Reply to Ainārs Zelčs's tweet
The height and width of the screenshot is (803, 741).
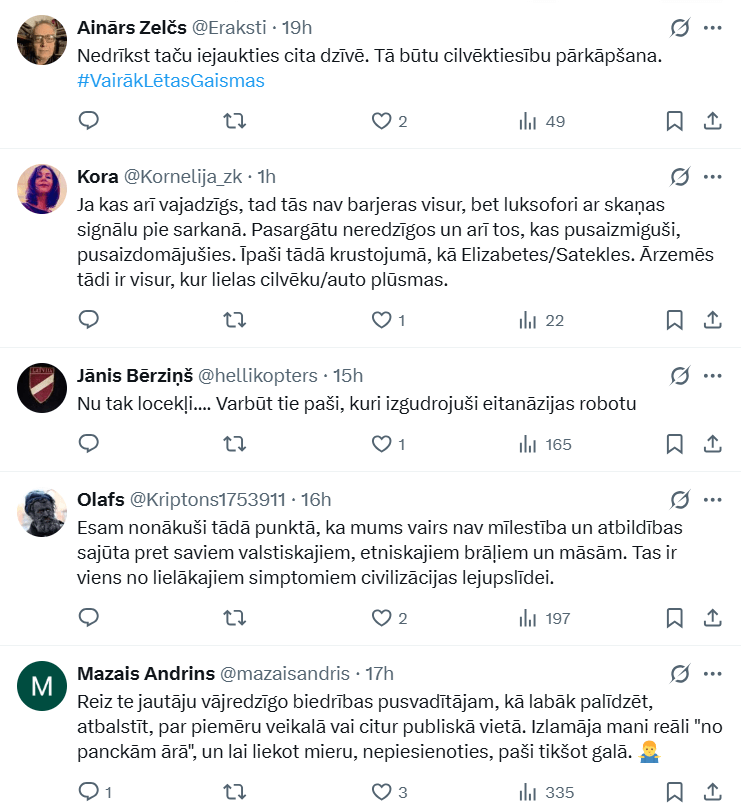point(89,121)
